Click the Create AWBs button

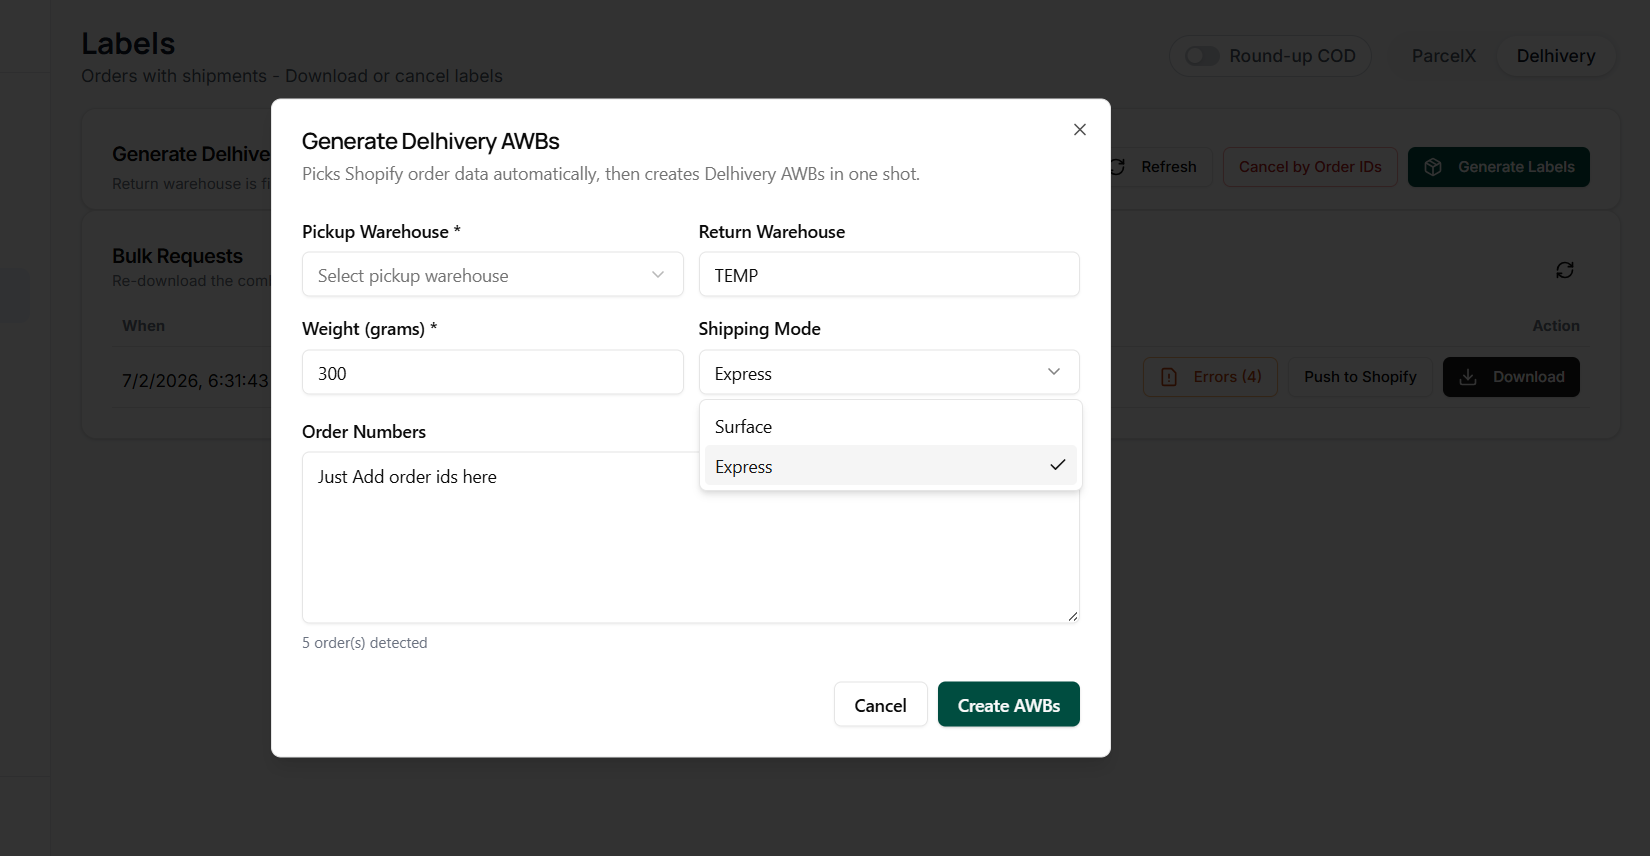pyautogui.click(x=1008, y=705)
